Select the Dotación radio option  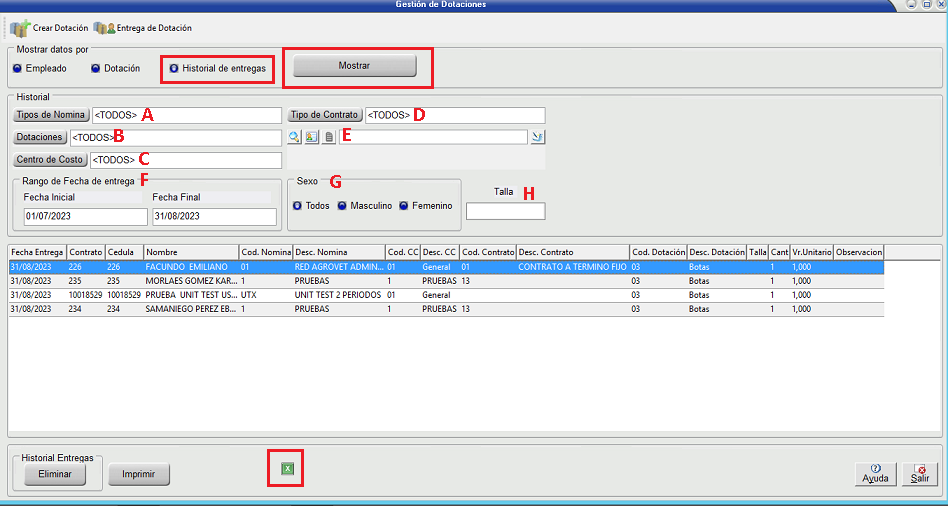point(96,69)
